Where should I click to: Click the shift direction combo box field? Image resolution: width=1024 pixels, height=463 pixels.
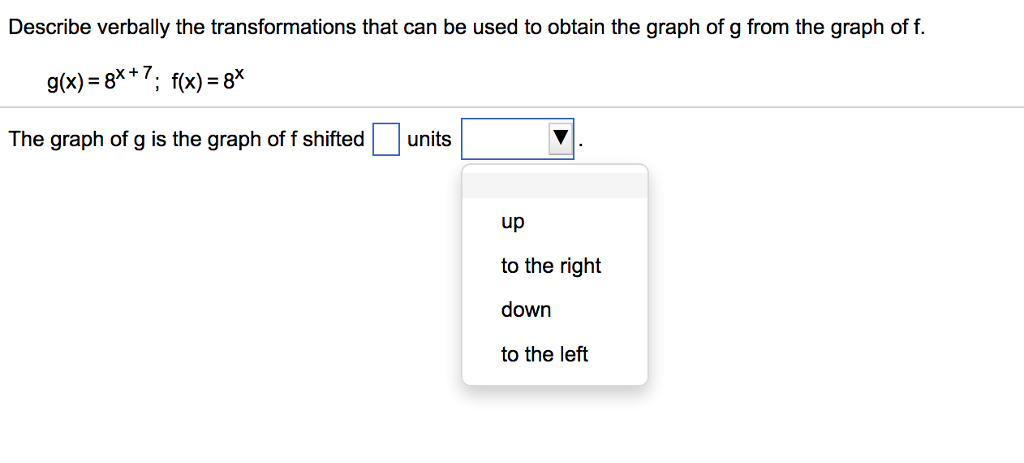[x=505, y=140]
